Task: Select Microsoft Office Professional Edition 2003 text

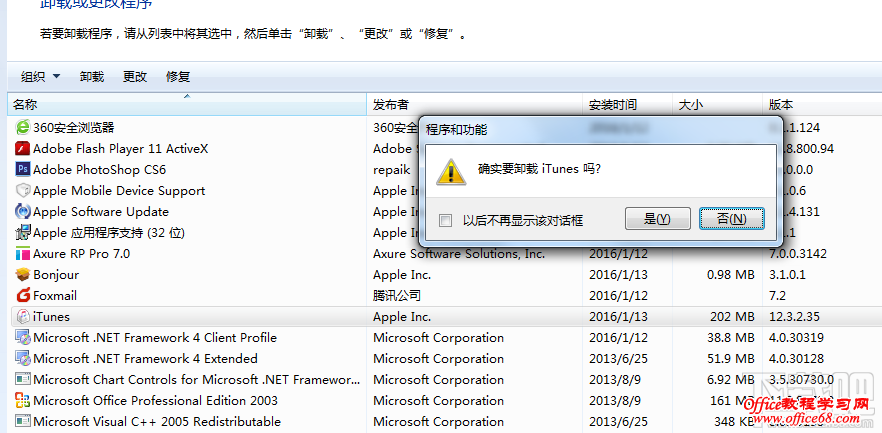Action: (156, 400)
